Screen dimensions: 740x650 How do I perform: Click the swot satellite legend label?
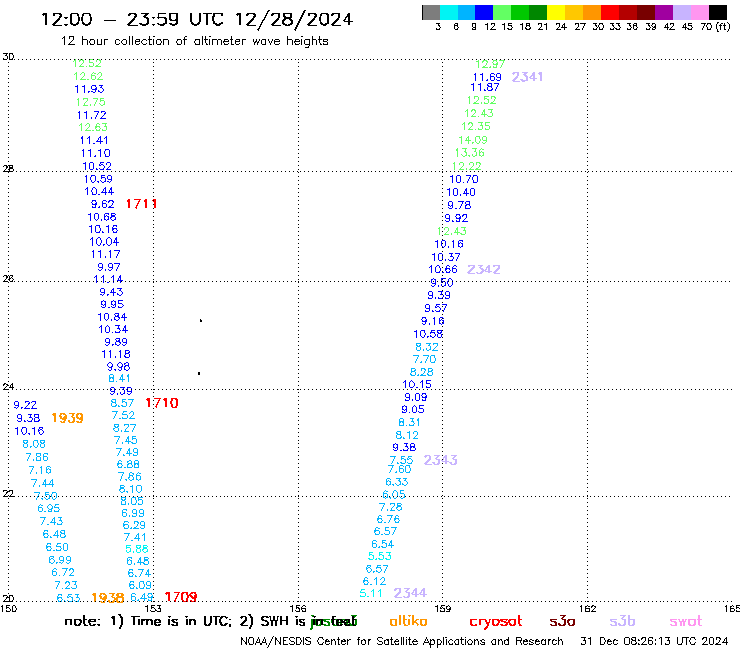click(x=686, y=622)
